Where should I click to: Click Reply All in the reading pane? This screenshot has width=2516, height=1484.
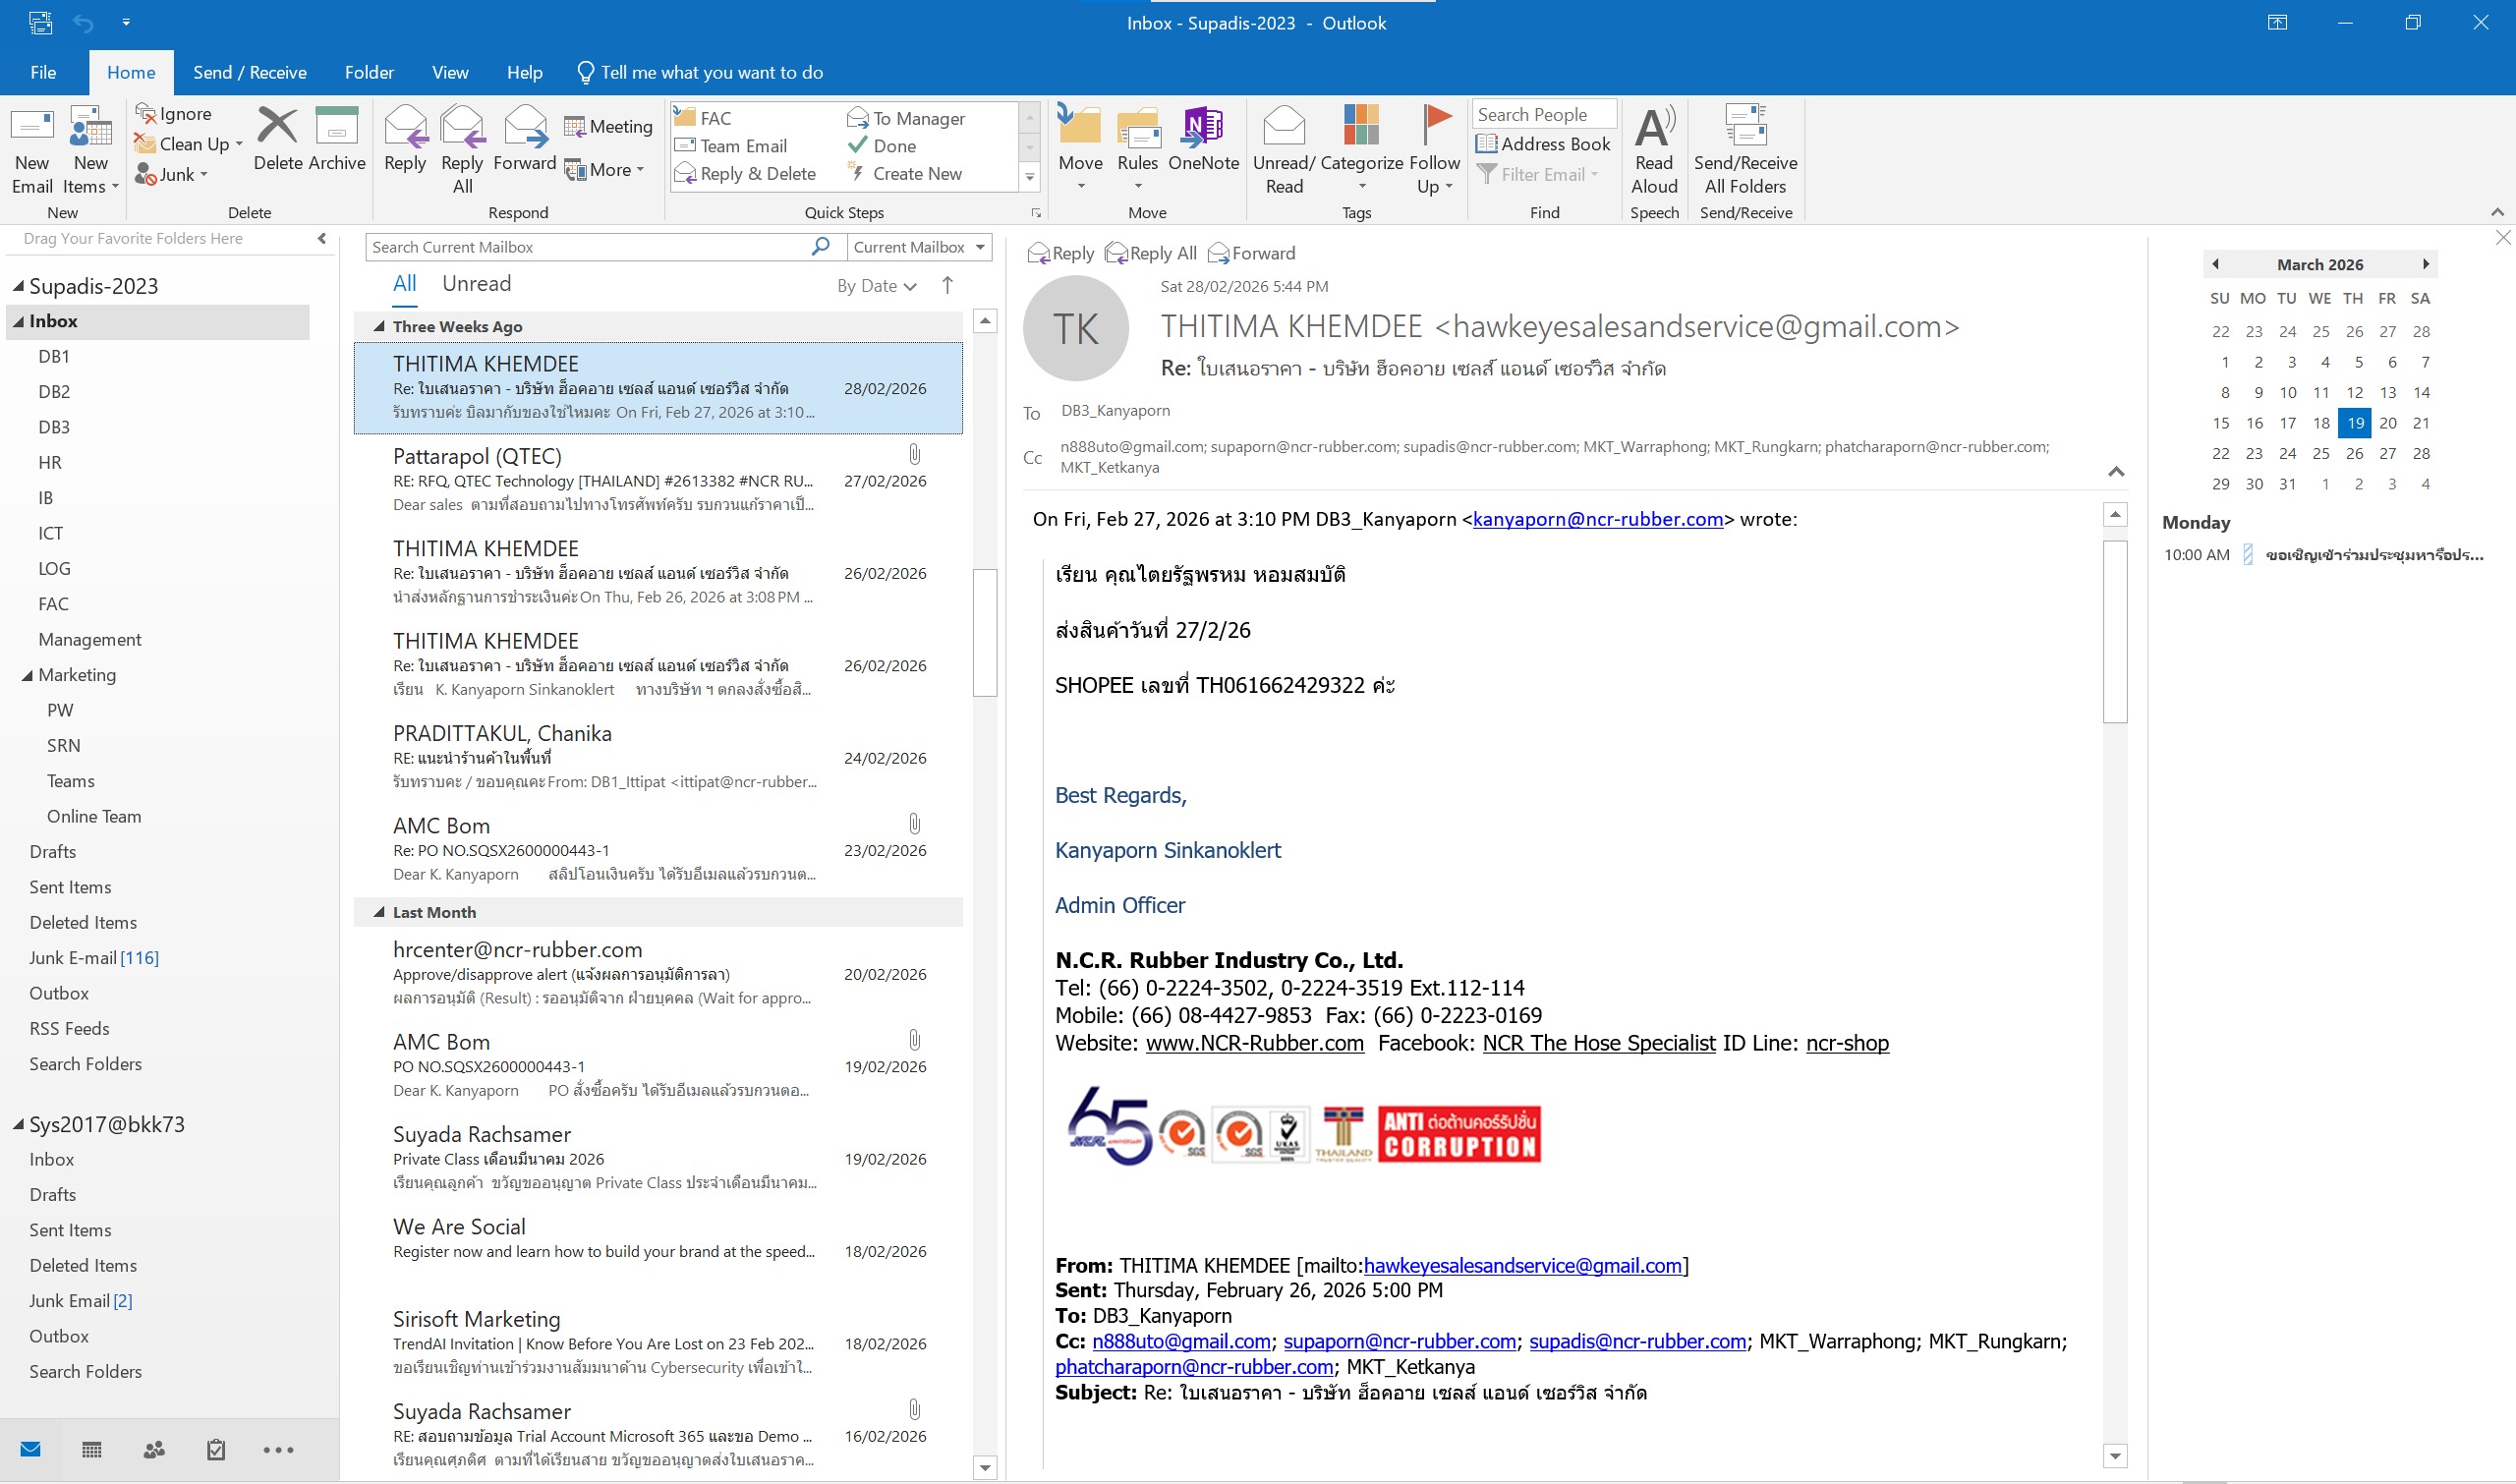(x=1151, y=253)
